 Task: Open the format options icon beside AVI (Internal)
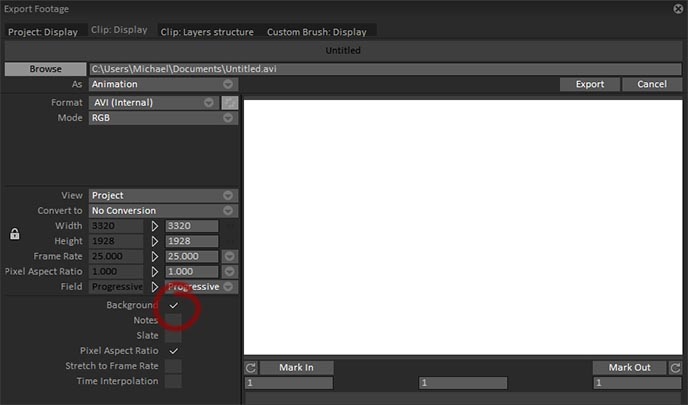(229, 103)
